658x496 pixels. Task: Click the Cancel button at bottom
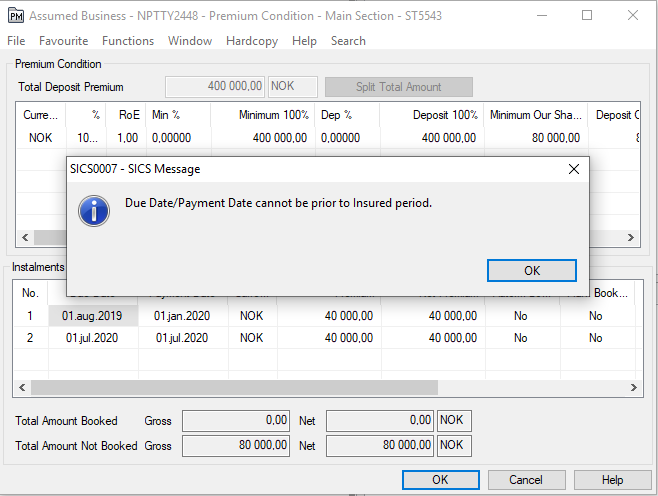click(x=525, y=480)
